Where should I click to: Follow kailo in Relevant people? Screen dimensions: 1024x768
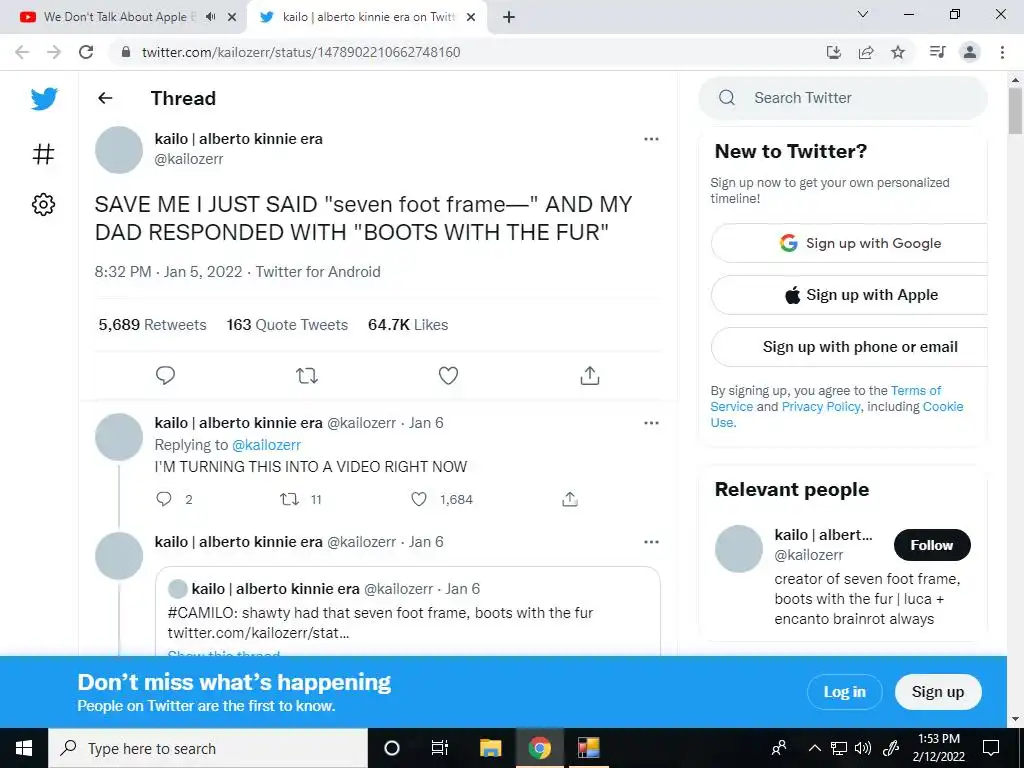(932, 545)
